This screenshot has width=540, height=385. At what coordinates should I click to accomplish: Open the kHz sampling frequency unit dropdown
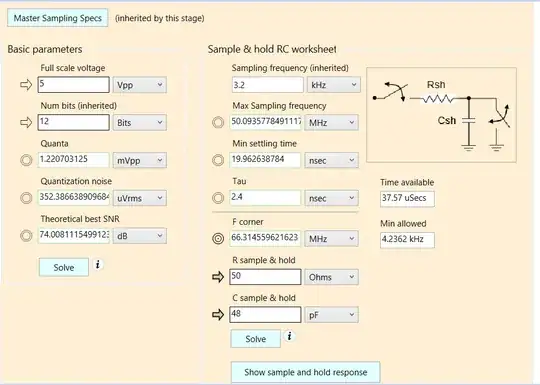click(x=333, y=85)
